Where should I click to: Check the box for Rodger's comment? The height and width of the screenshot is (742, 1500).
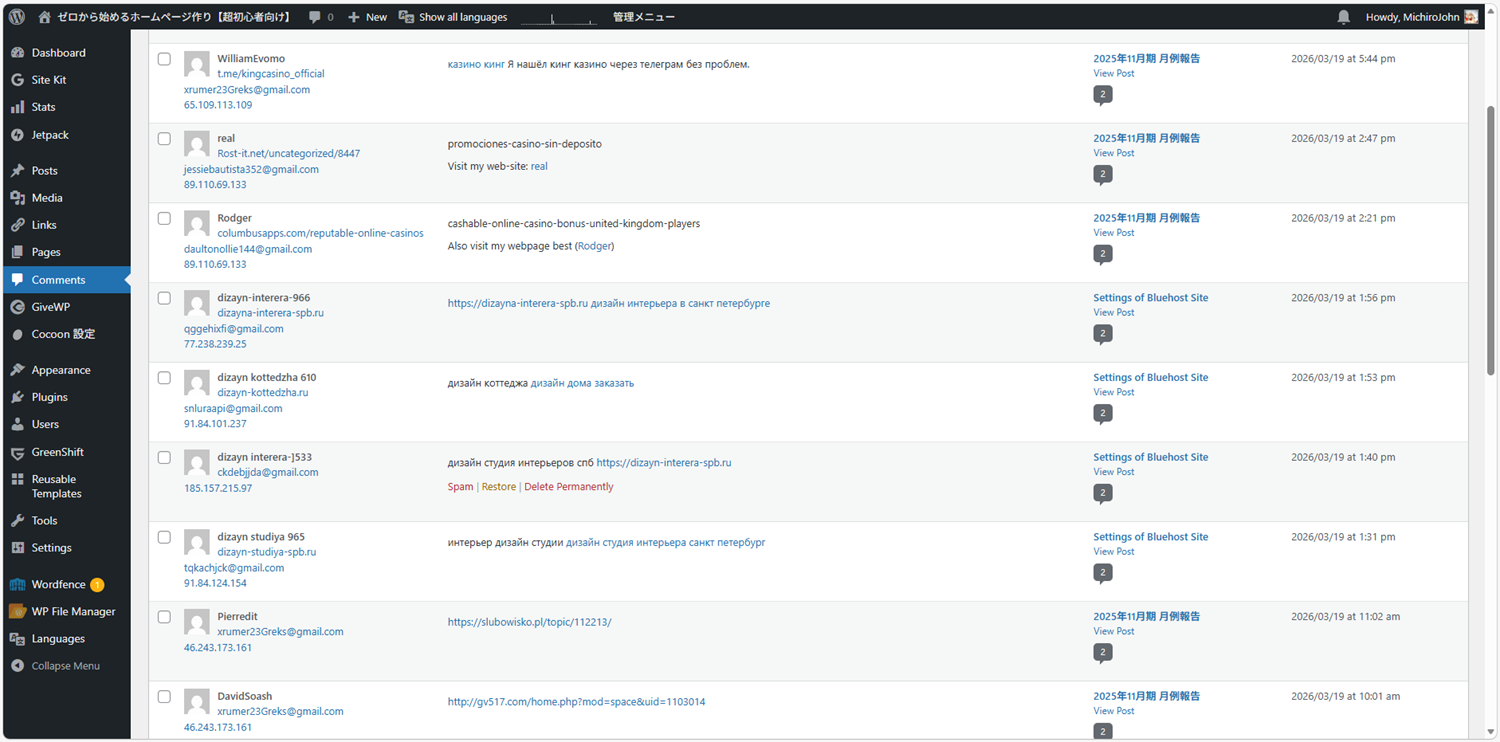pos(164,219)
